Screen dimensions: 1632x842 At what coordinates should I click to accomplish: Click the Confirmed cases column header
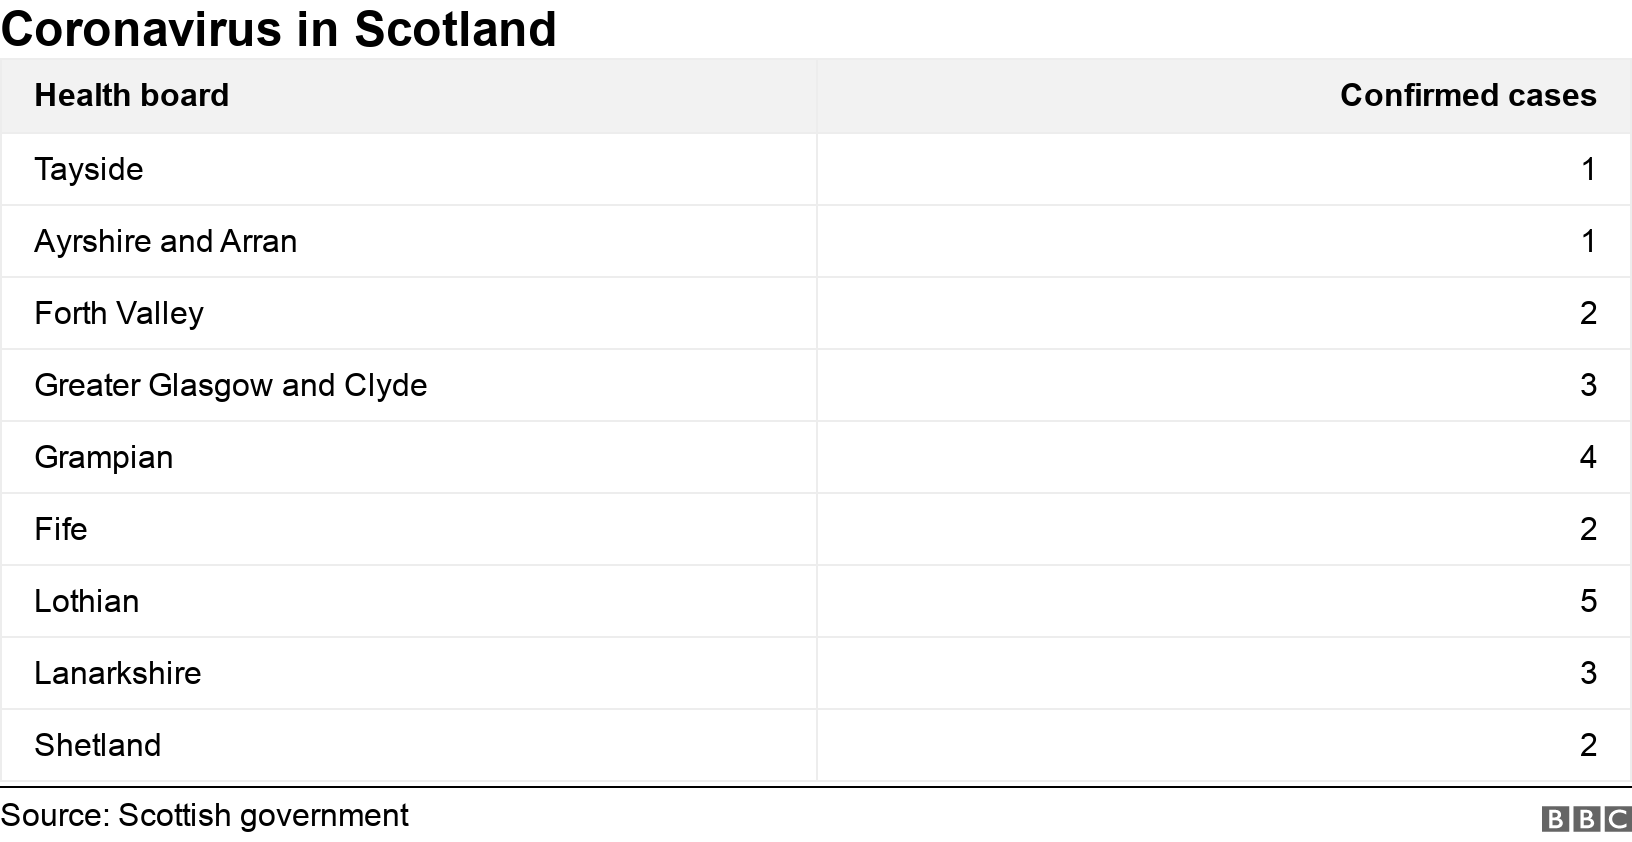1467,95
